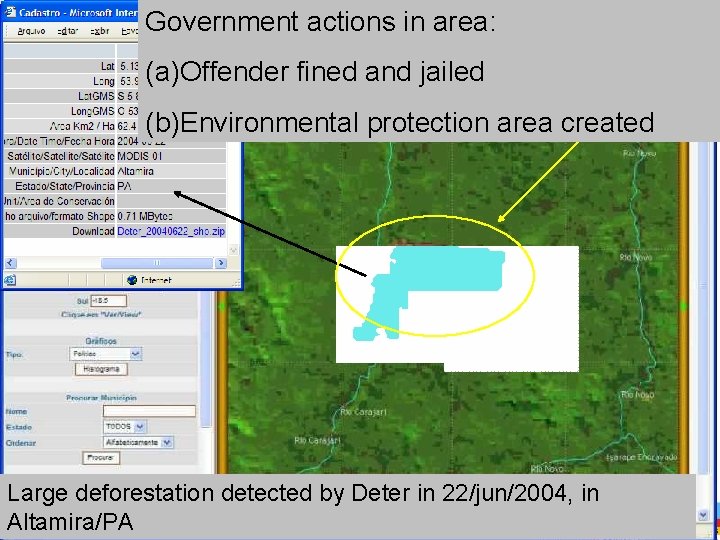Open the Editar menu in Cadastro window
Image resolution: width=720 pixels, height=540 pixels.
[x=68, y=31]
